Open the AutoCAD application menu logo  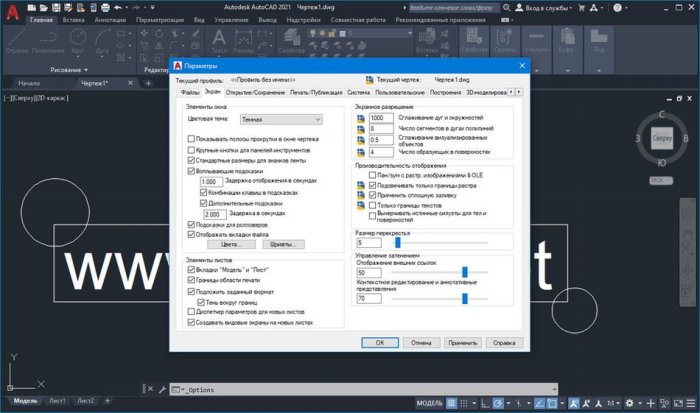click(12, 12)
